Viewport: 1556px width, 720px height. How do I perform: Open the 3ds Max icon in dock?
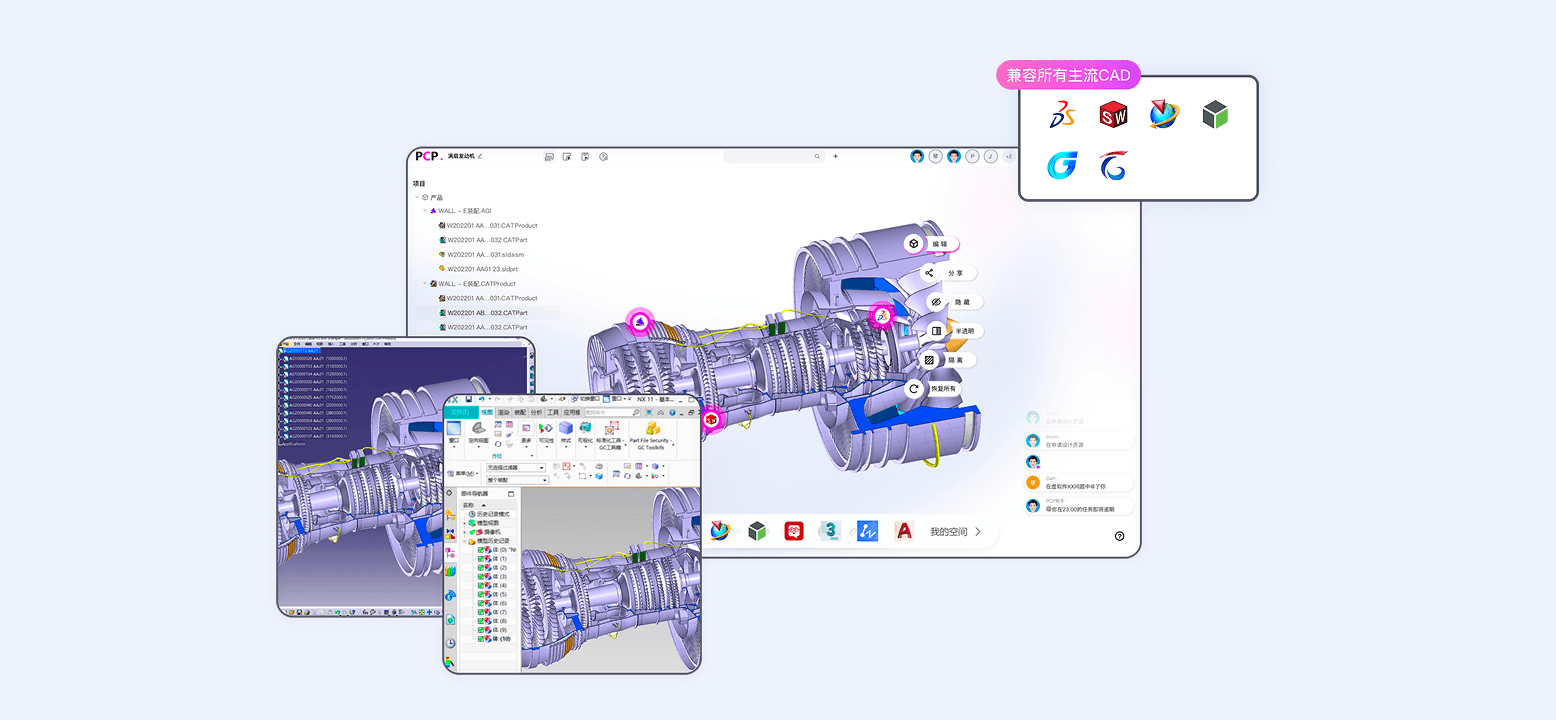click(830, 532)
